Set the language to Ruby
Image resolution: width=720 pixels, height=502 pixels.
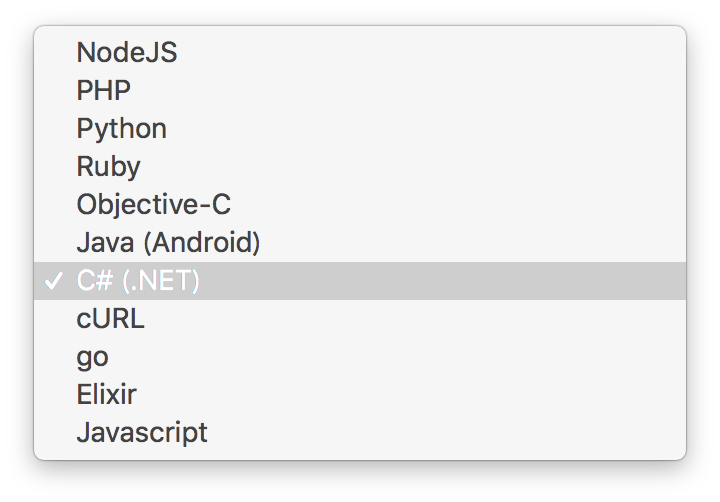pos(360,167)
